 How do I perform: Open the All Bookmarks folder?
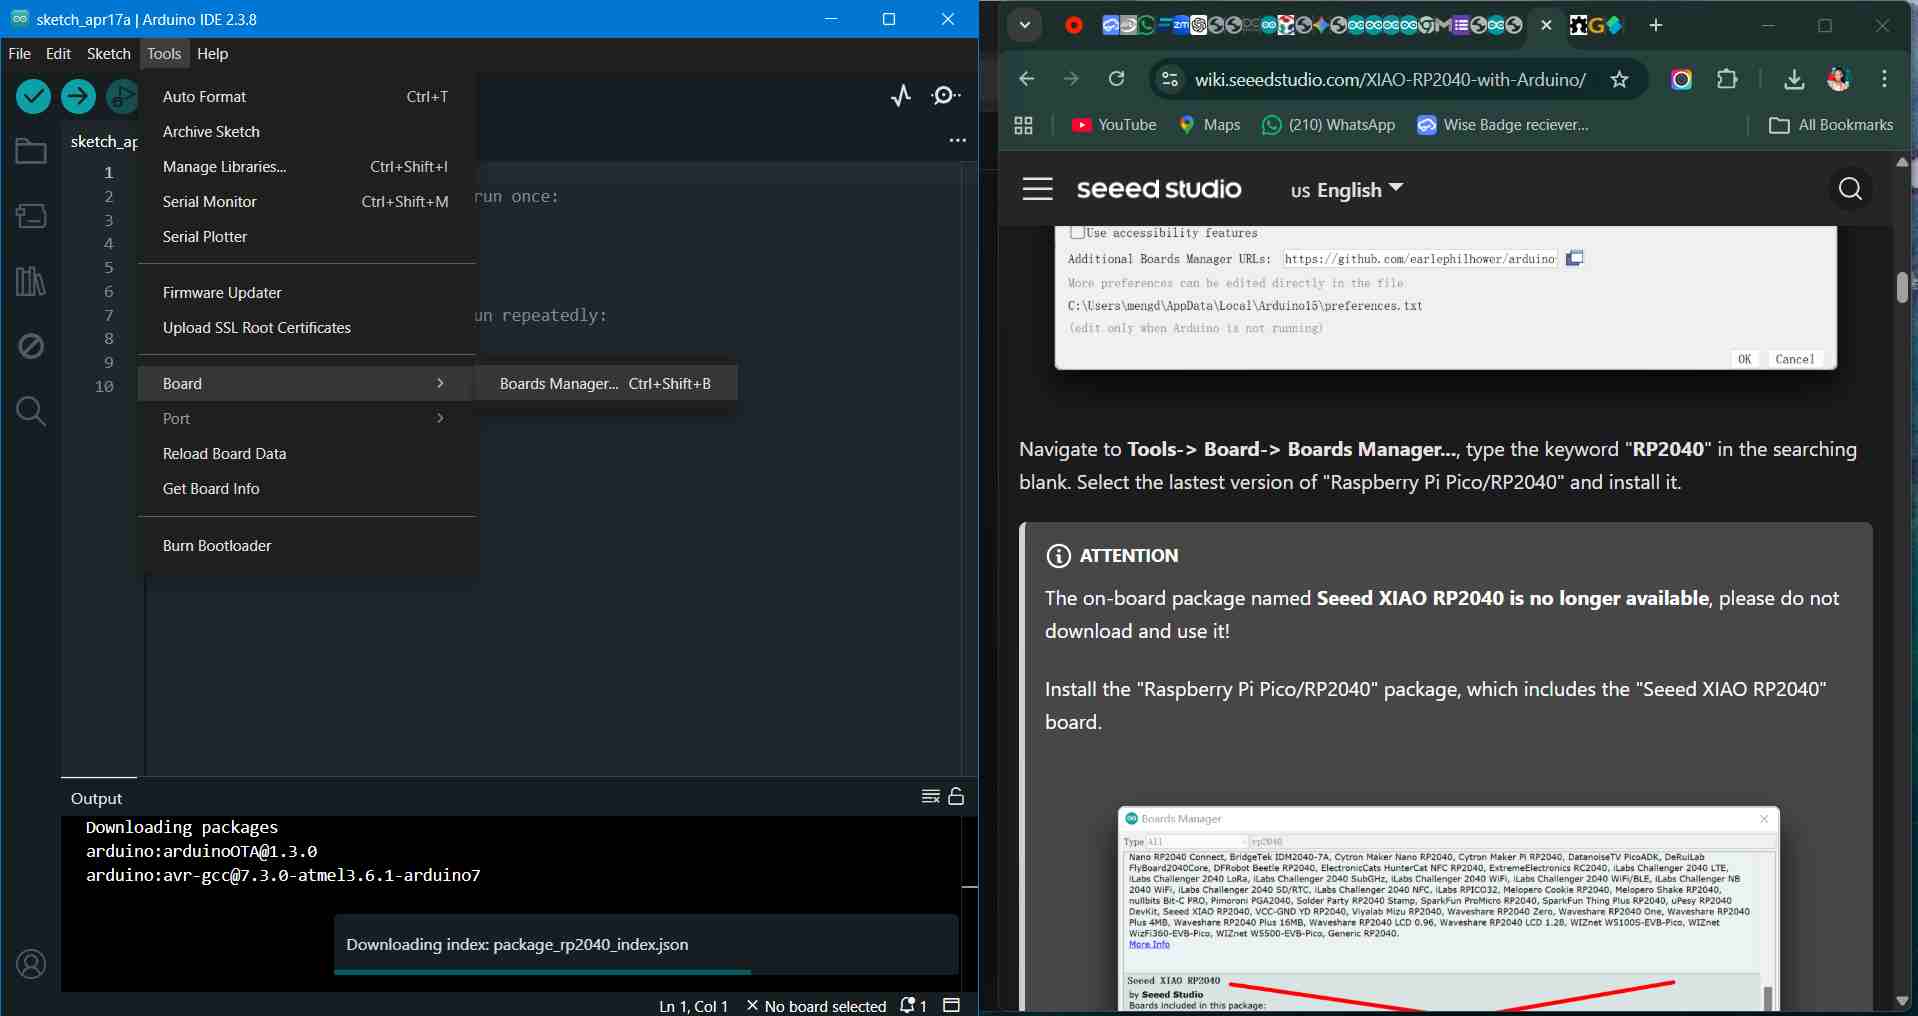coord(1831,125)
